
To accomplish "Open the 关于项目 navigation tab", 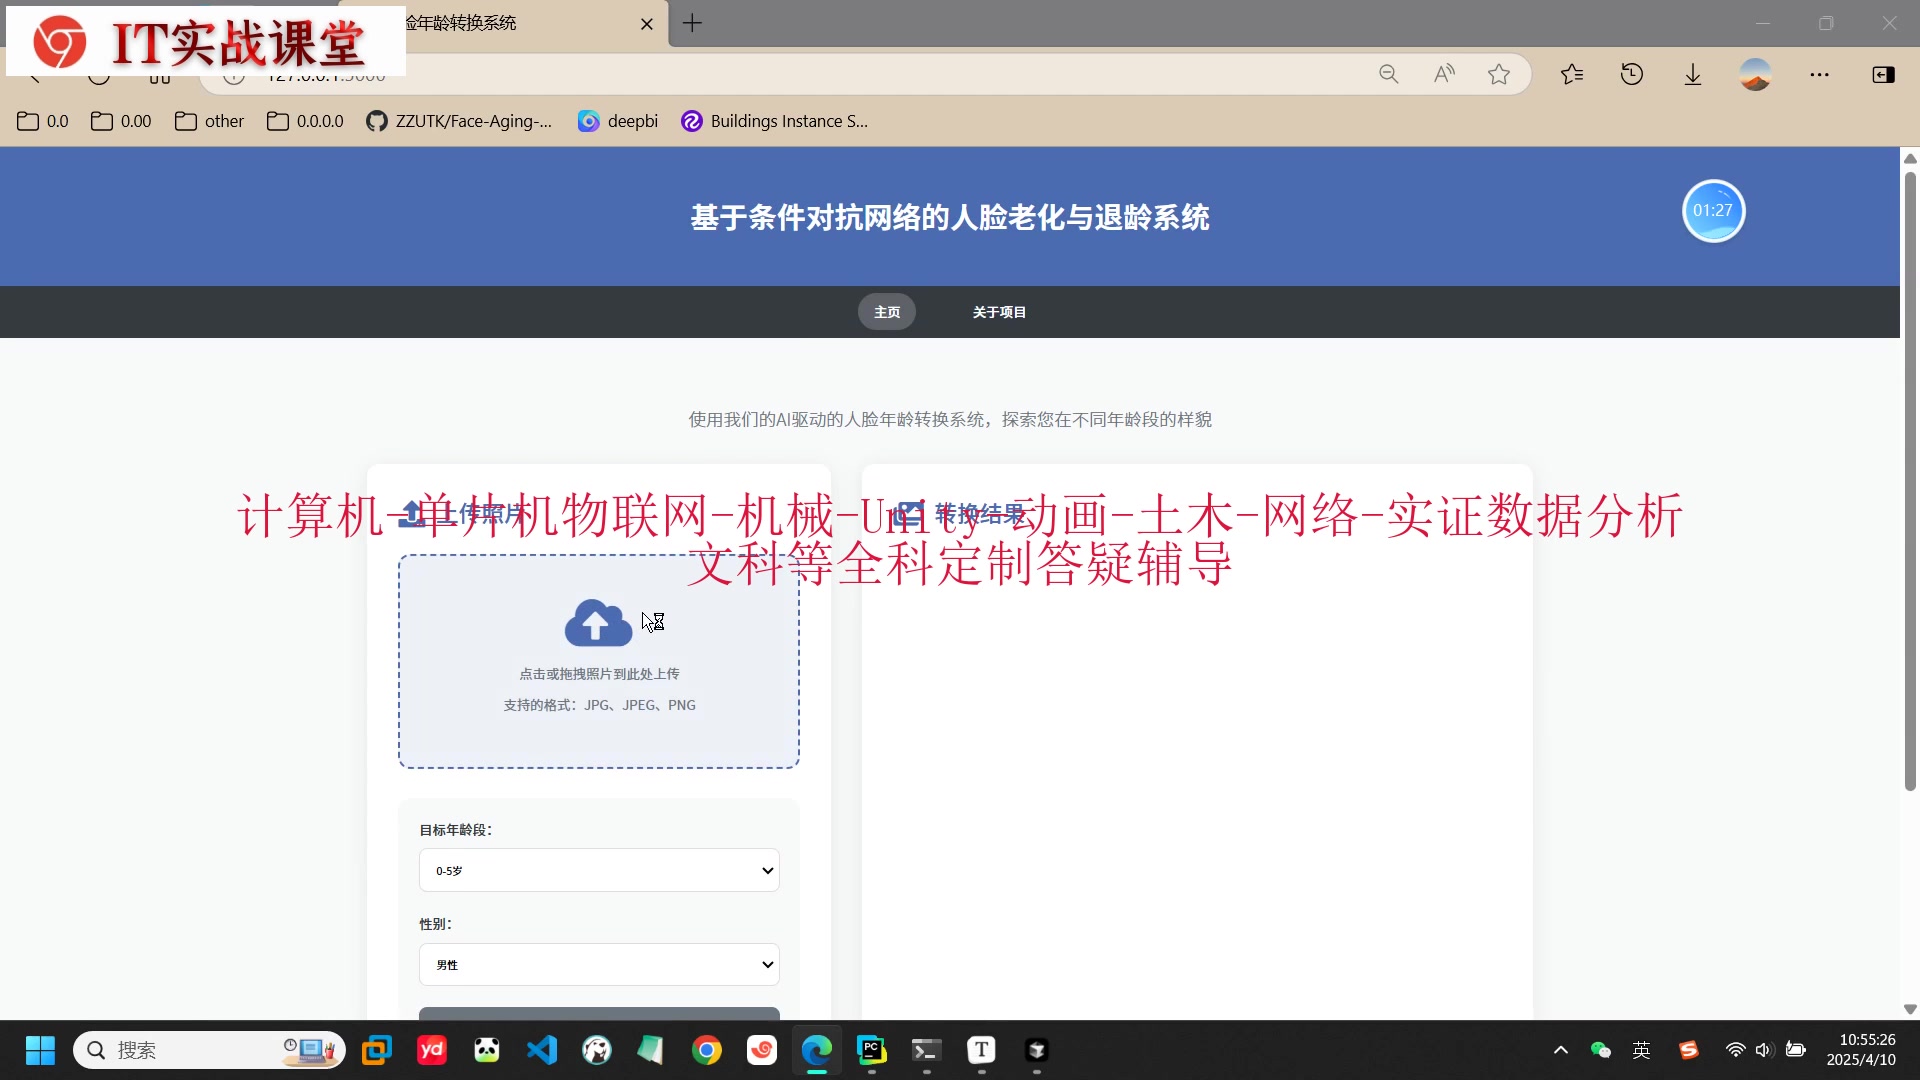I will tap(999, 312).
